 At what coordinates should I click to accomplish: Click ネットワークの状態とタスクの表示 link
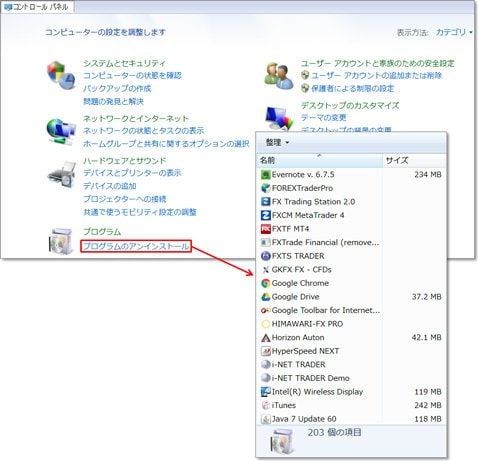point(143,131)
